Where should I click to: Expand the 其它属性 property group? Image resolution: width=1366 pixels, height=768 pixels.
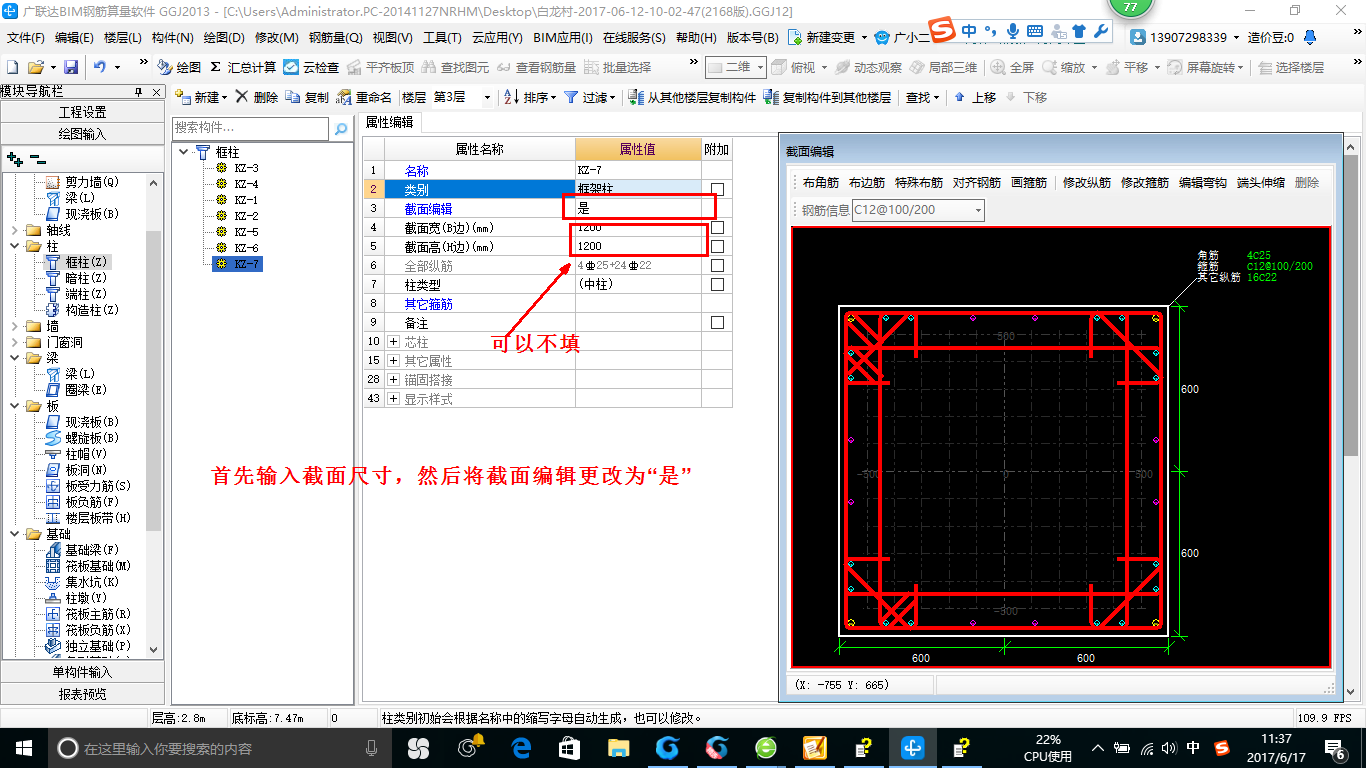pyautogui.click(x=393, y=361)
